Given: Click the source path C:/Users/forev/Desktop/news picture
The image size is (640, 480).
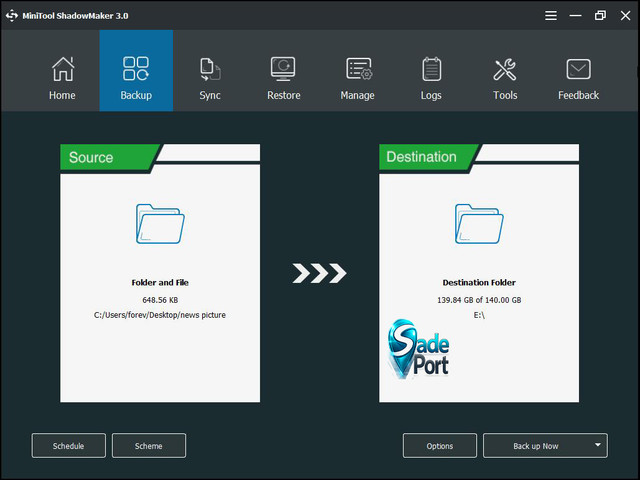Looking at the screenshot, I should 160,315.
